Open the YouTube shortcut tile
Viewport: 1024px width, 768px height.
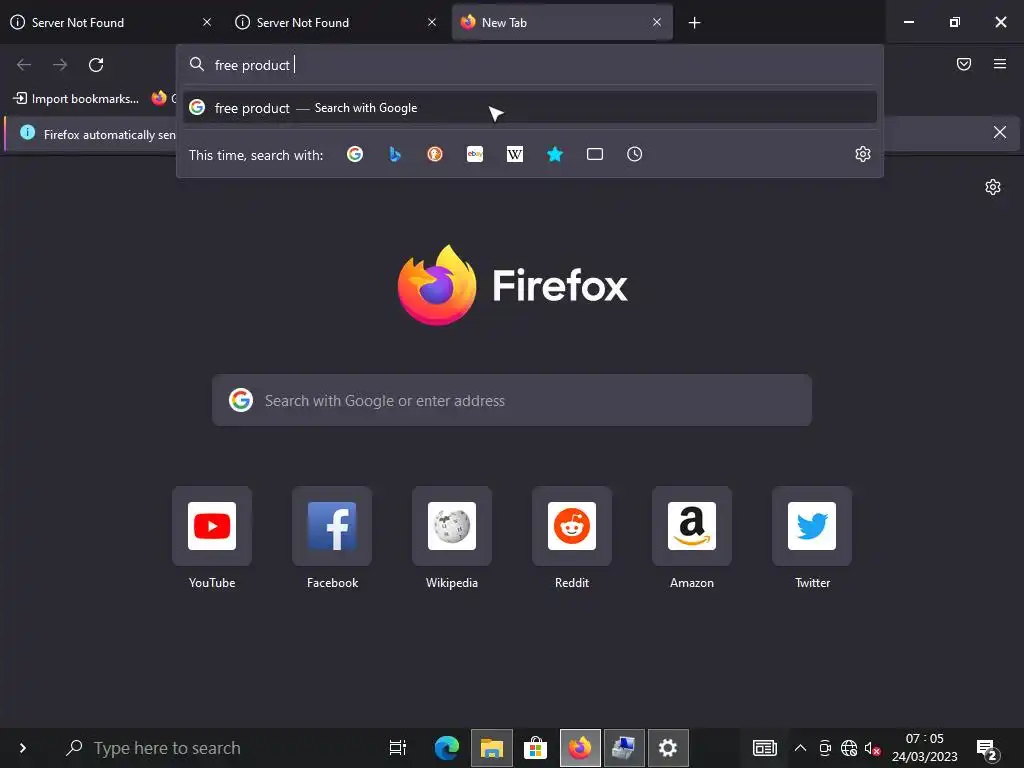[x=212, y=526]
